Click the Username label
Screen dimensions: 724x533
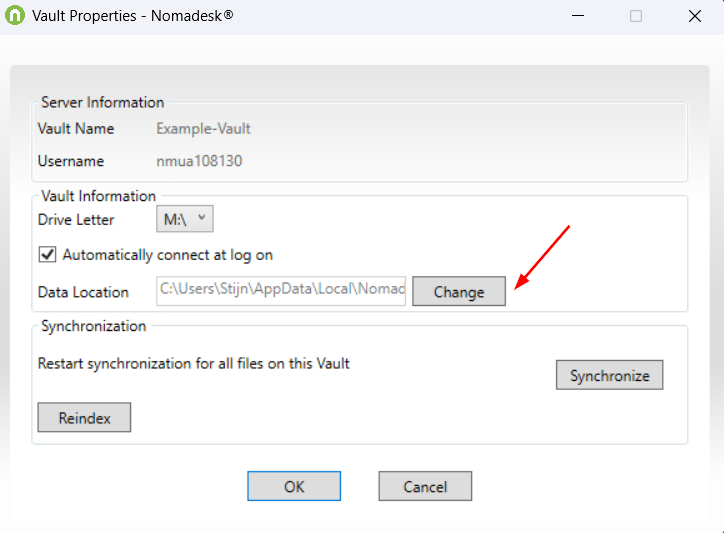point(71,161)
